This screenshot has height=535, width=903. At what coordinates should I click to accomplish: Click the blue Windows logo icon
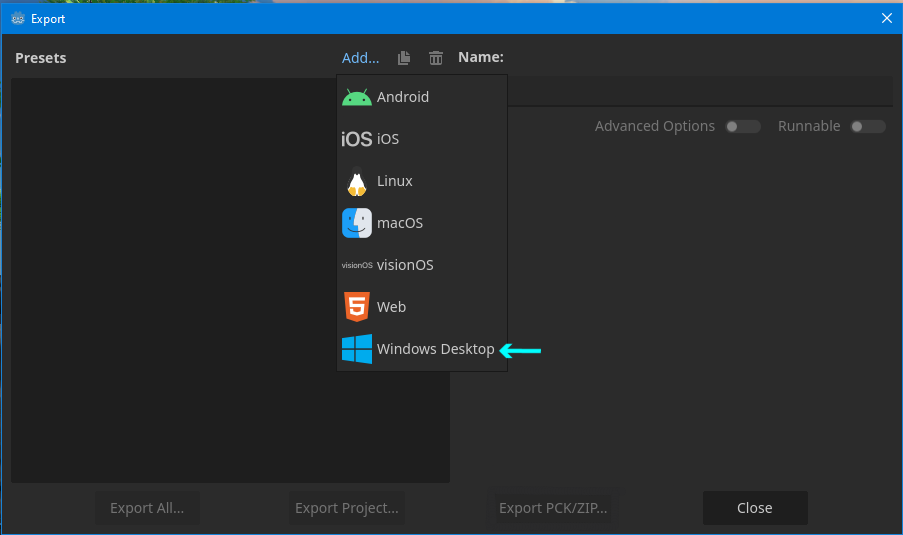[x=357, y=349]
